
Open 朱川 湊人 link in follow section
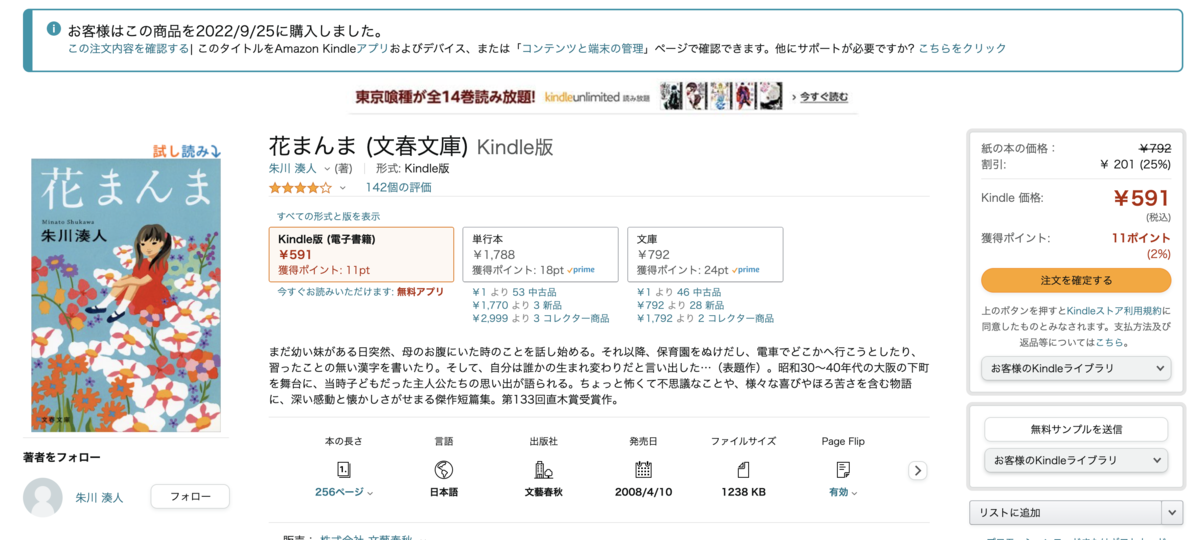[x=100, y=497]
